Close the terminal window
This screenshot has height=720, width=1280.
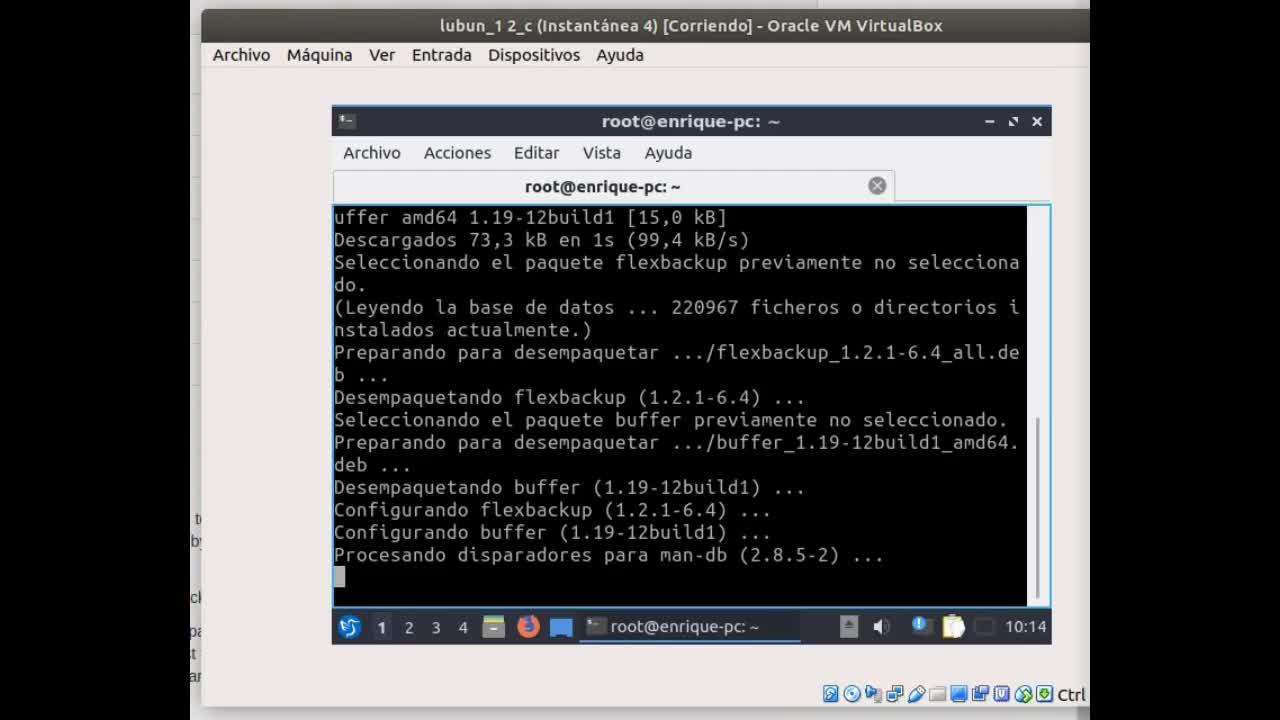point(1037,121)
